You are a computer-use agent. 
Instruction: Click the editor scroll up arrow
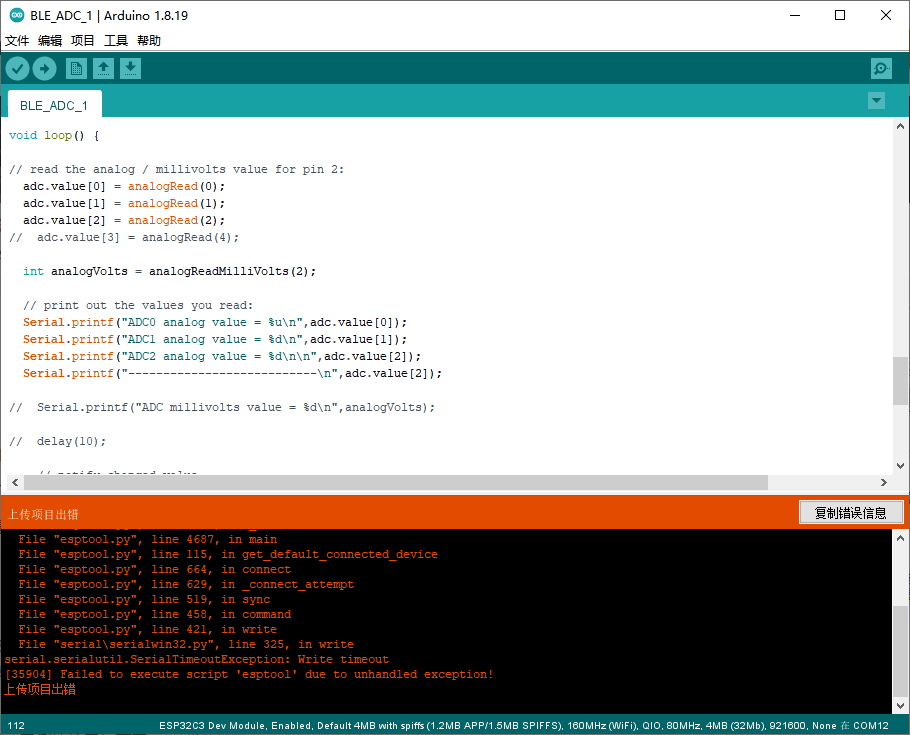900,126
